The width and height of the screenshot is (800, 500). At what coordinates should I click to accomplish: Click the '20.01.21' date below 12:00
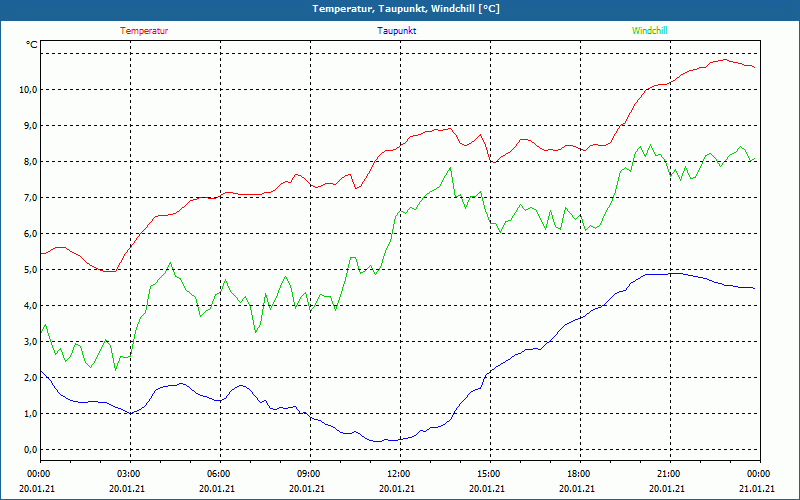pyautogui.click(x=396, y=488)
